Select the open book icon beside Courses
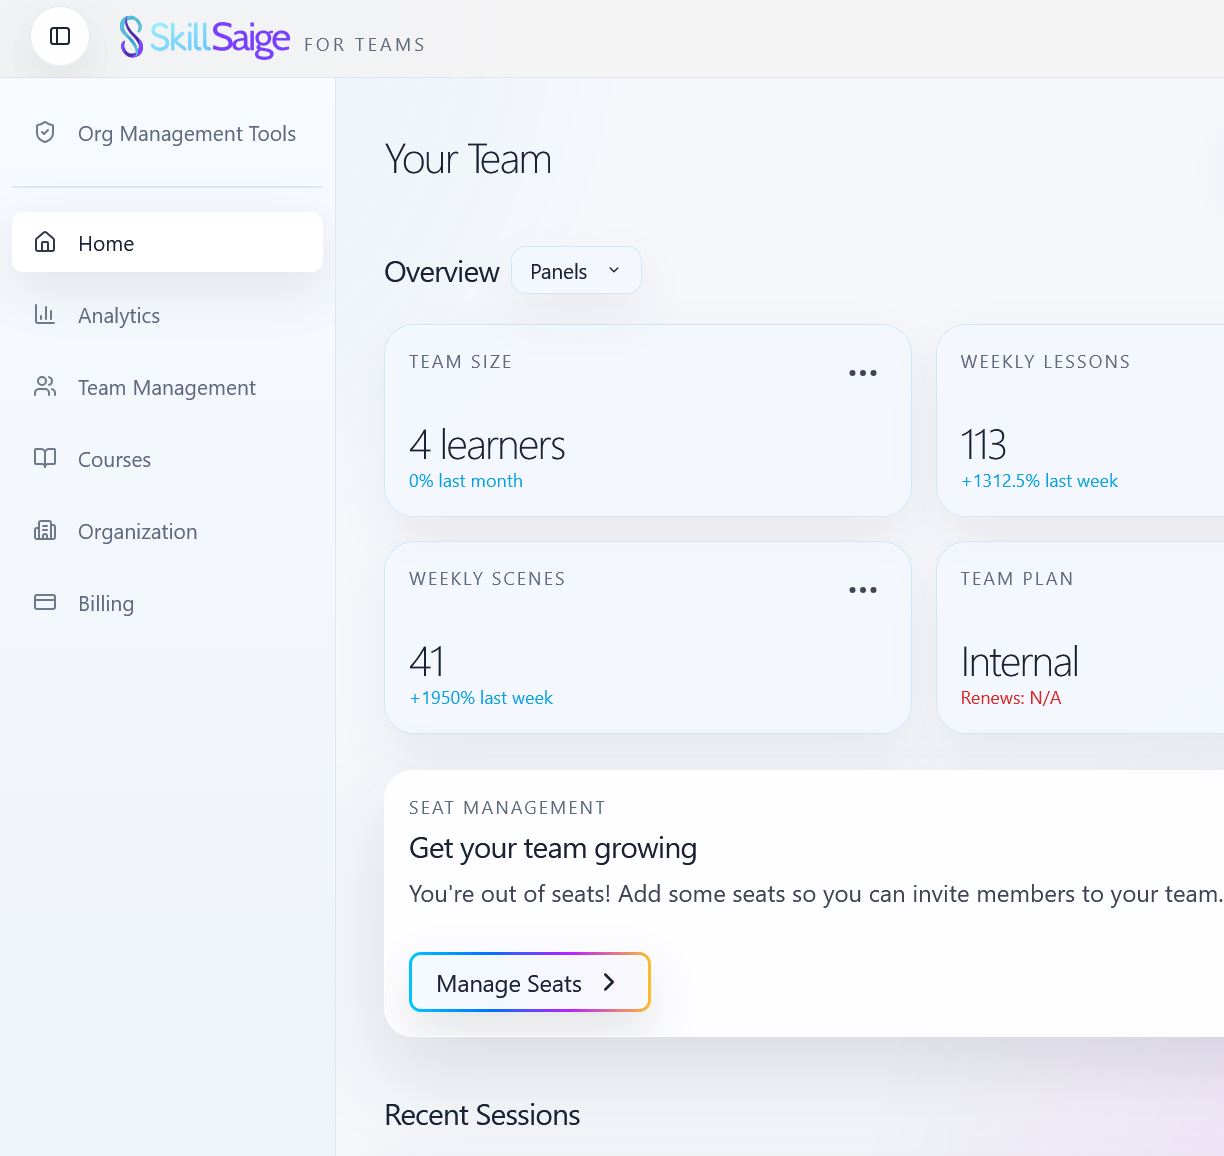Screen dimensions: 1224x1156 click(45, 457)
